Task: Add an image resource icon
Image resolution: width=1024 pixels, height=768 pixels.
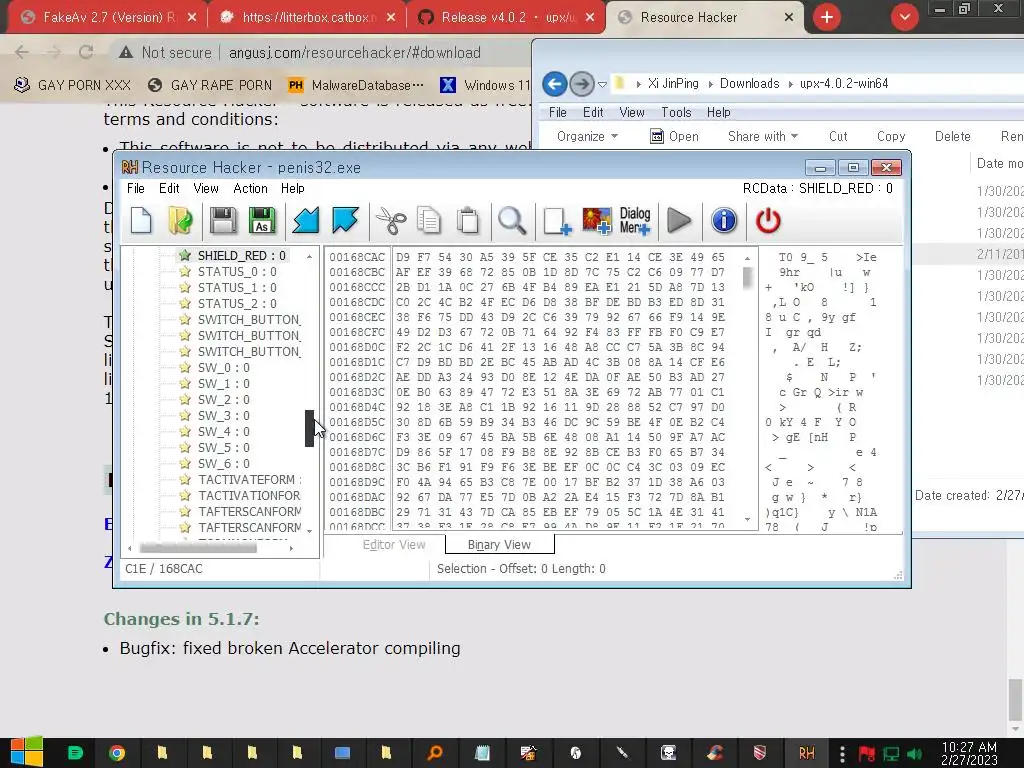Action: (x=596, y=221)
